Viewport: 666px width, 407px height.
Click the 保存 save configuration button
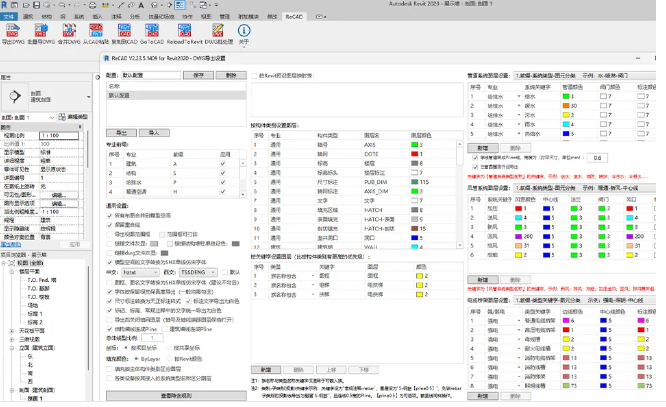click(198, 75)
